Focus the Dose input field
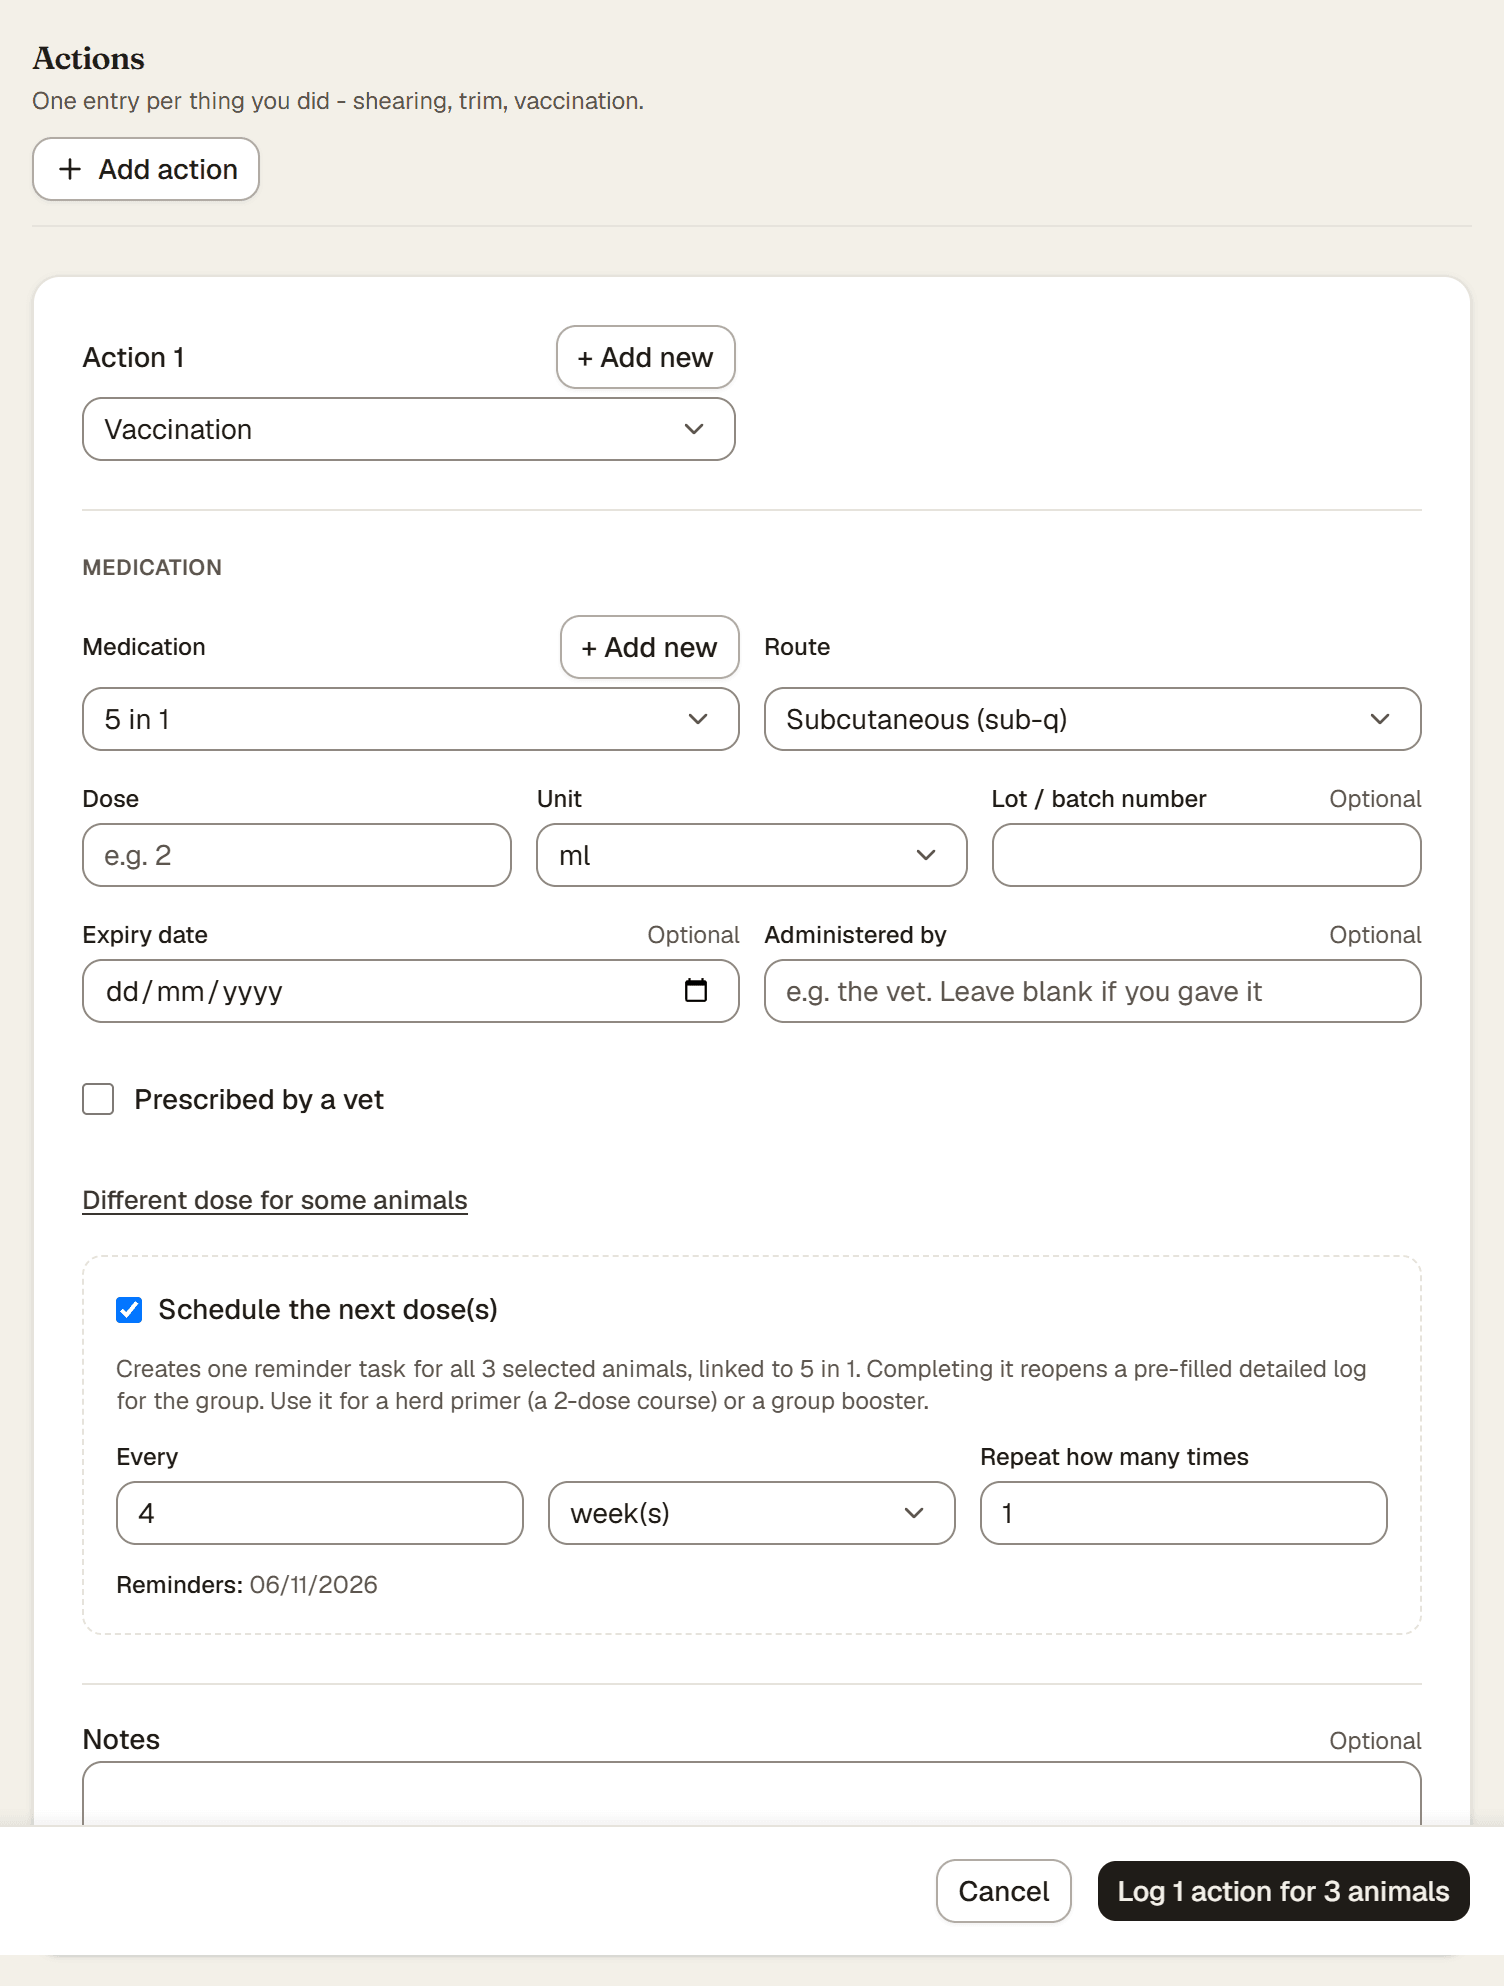 click(x=297, y=855)
